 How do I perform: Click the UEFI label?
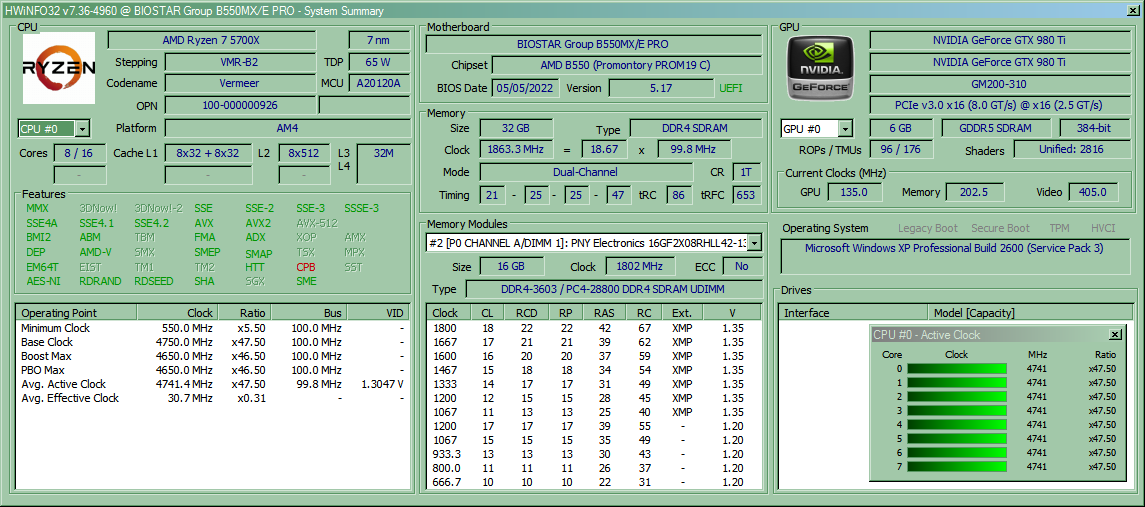(x=730, y=88)
